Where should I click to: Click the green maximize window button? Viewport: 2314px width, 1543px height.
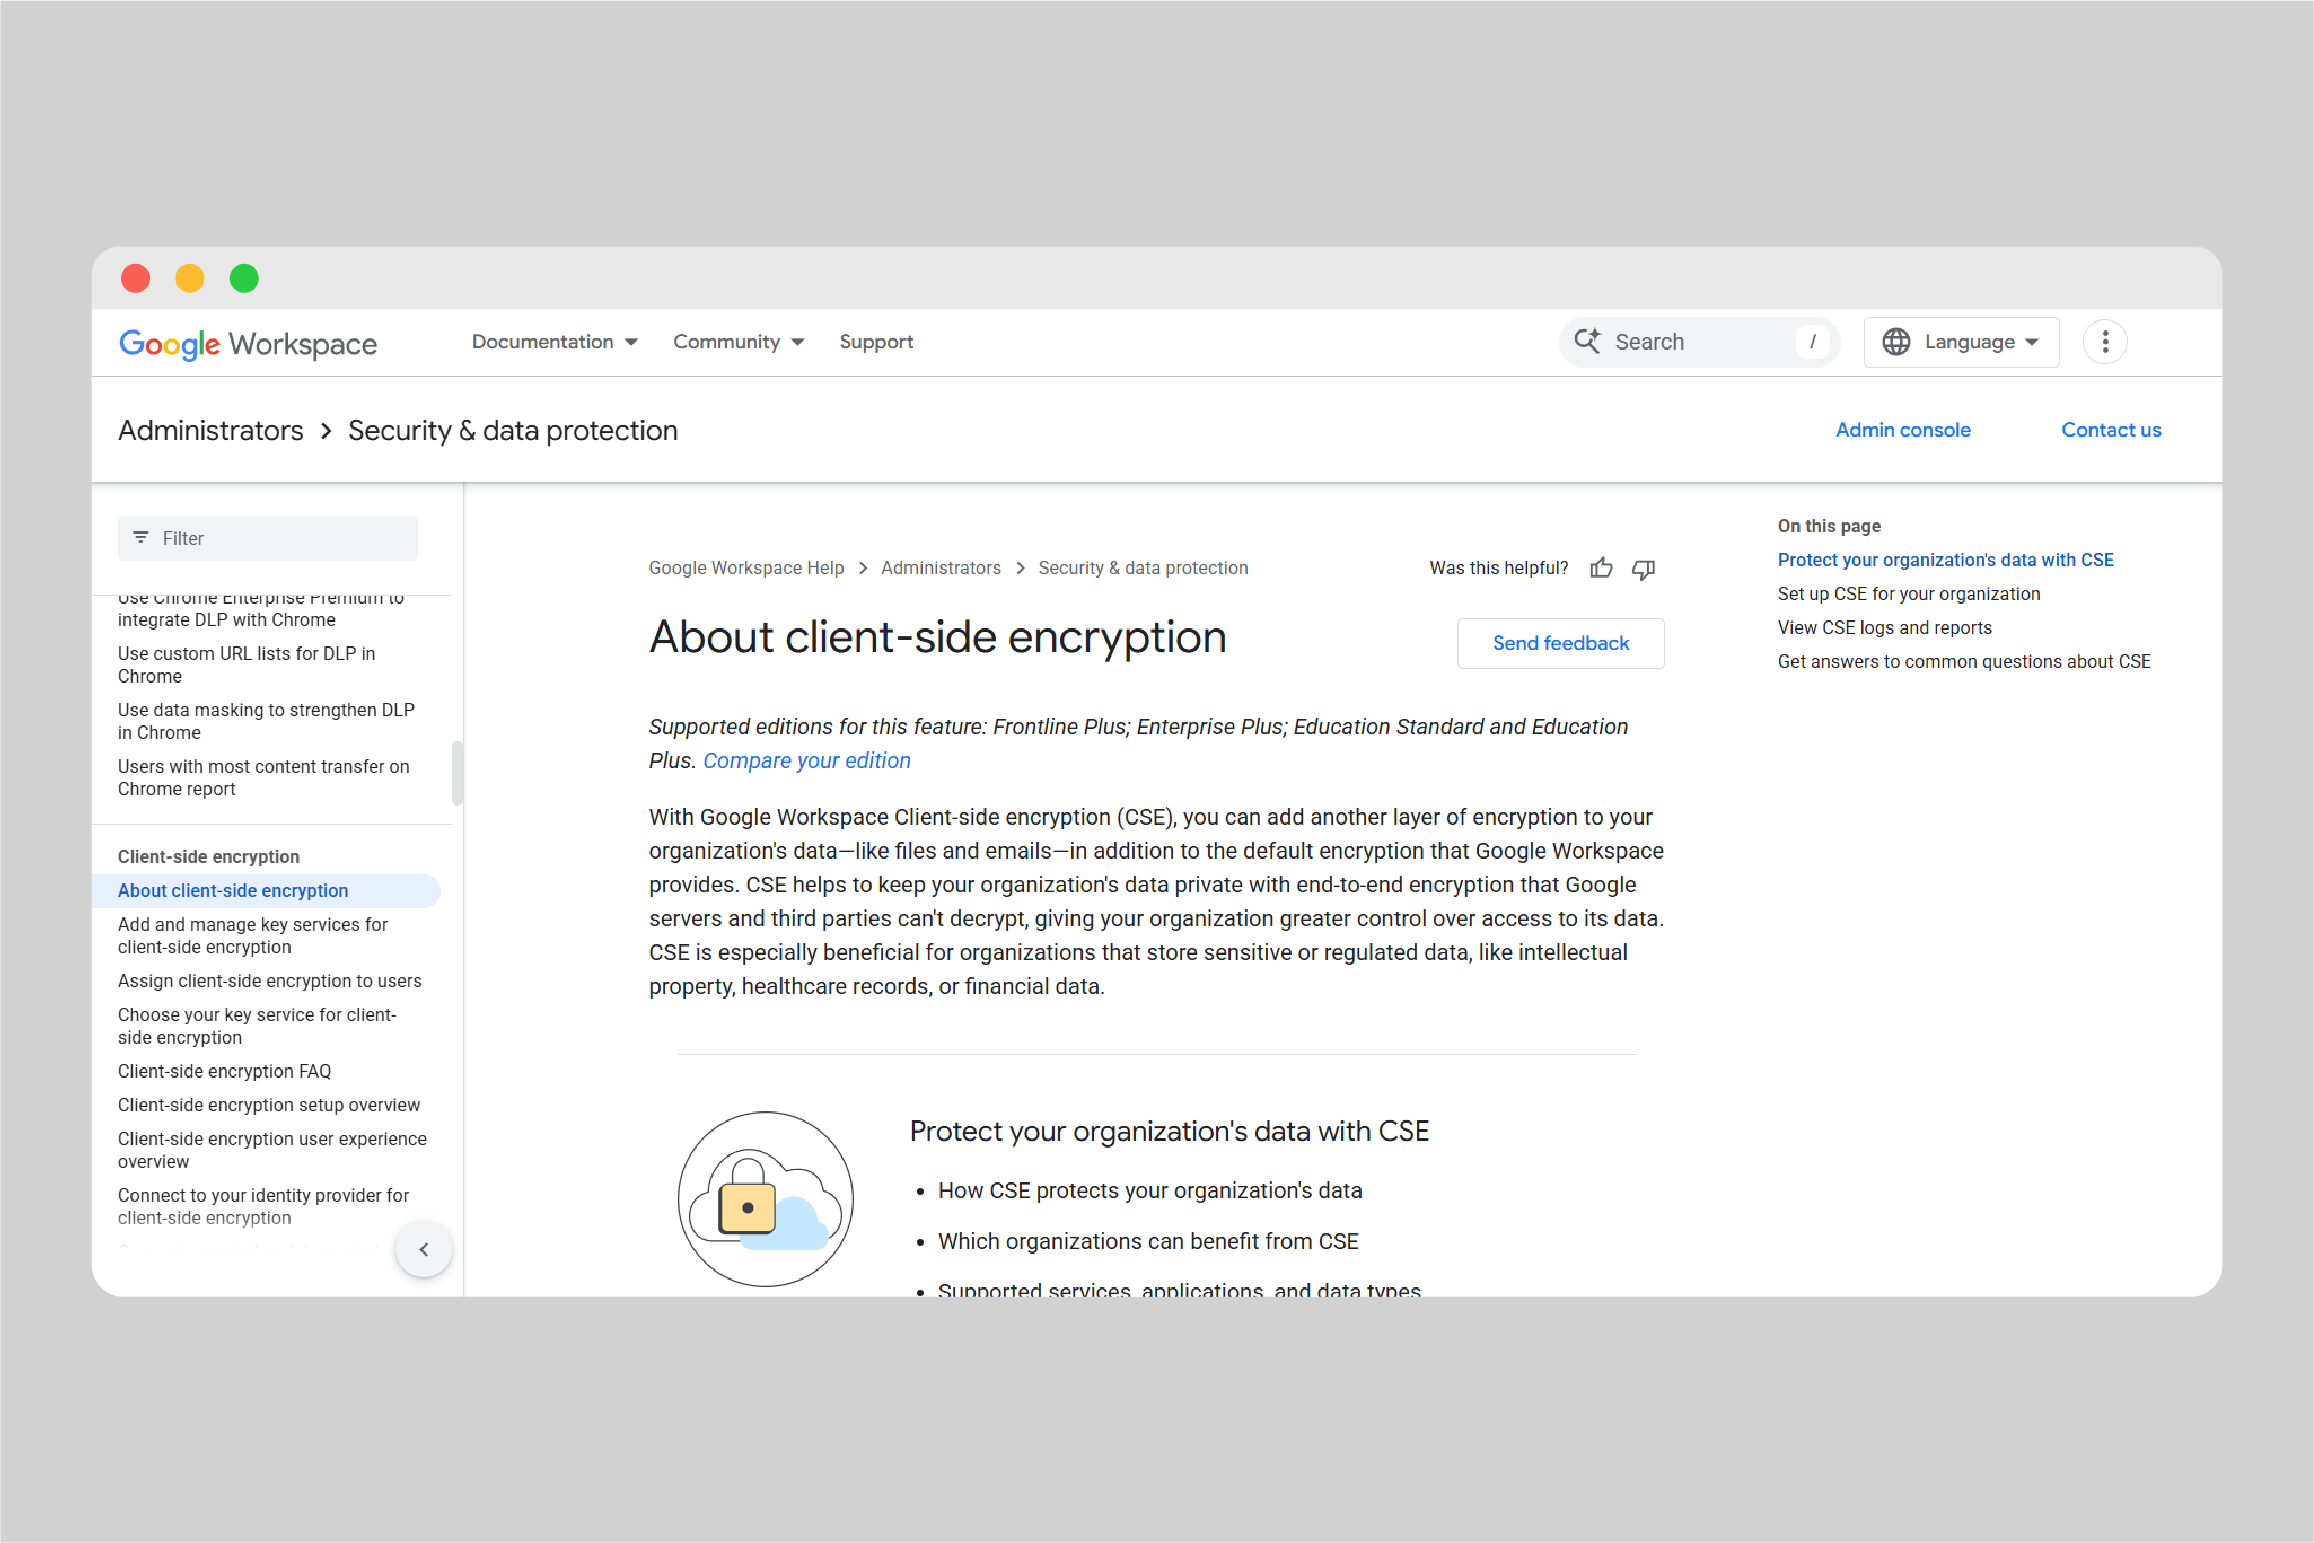244,278
